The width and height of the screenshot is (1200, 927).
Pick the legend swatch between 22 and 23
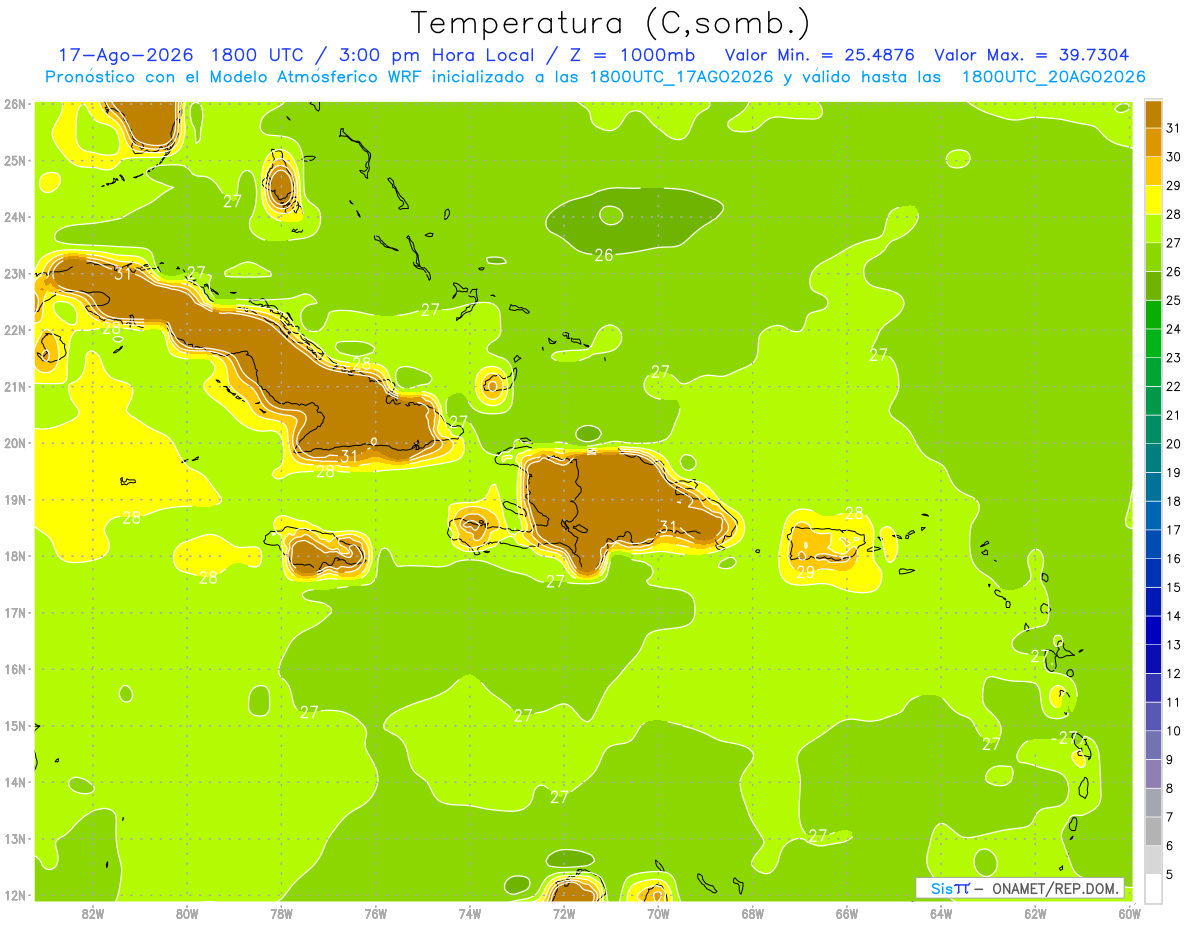pyautogui.click(x=1153, y=372)
